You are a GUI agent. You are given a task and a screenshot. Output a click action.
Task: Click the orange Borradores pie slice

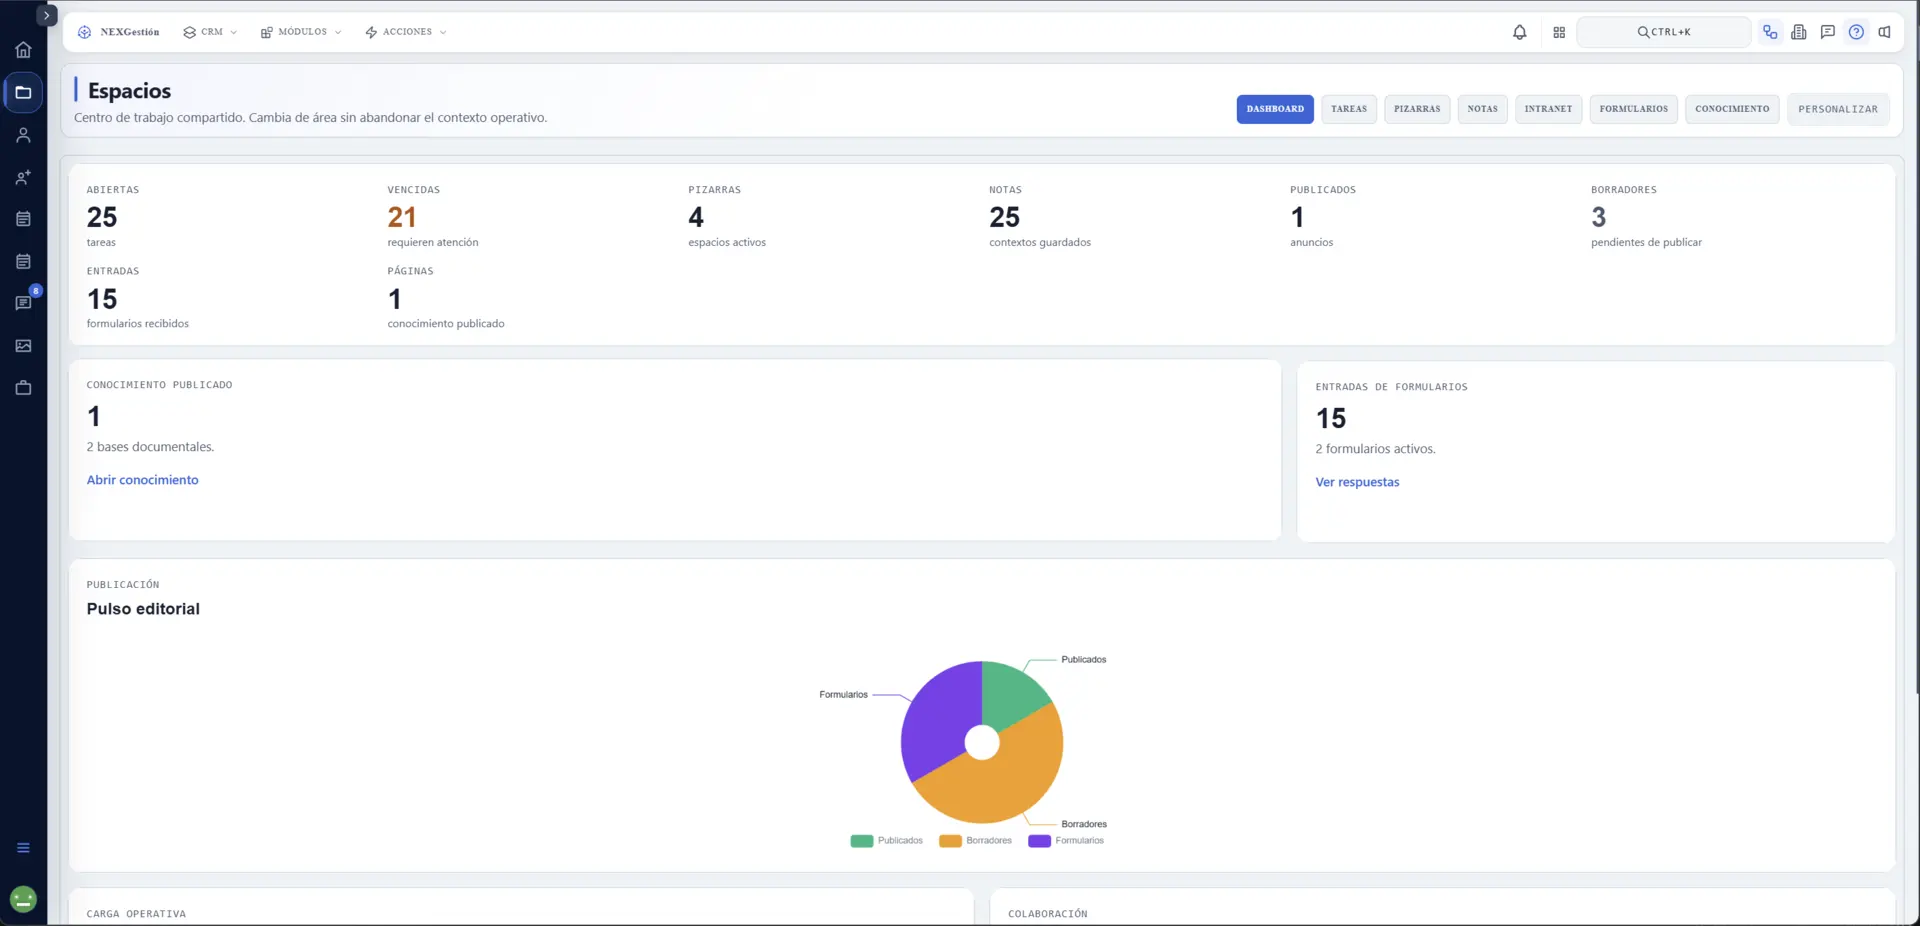click(1005, 785)
